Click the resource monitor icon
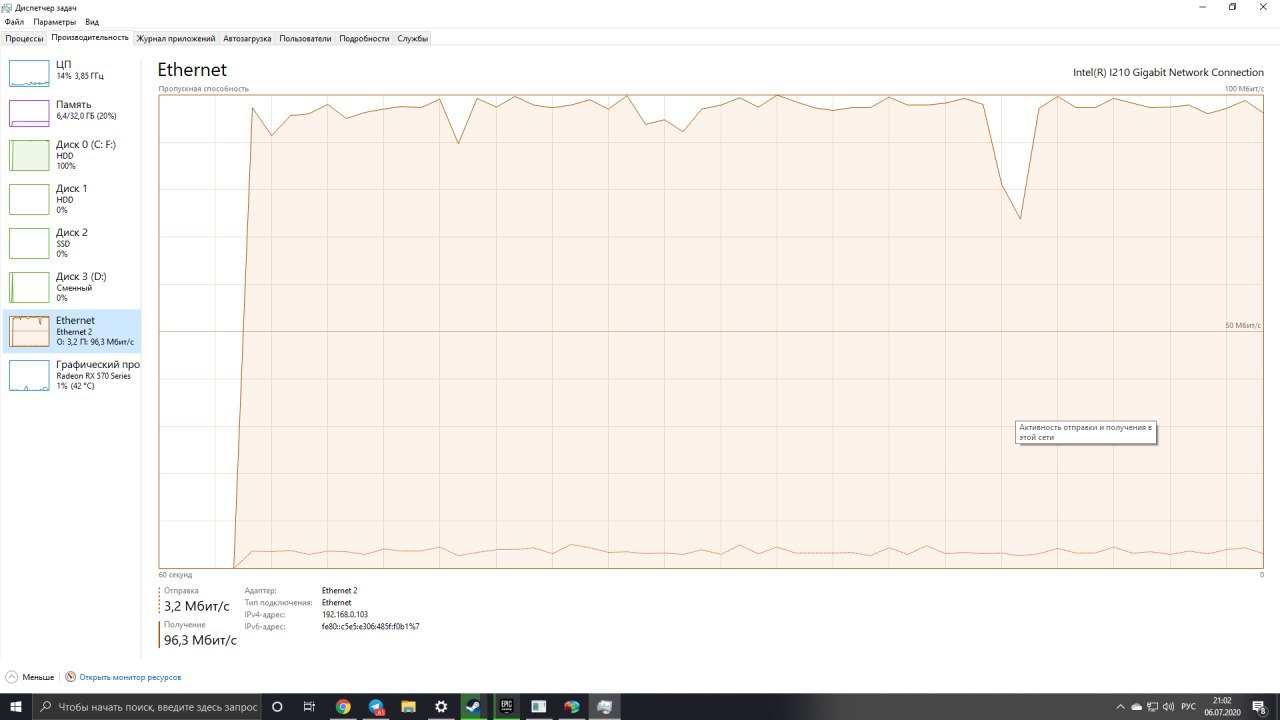 71,677
